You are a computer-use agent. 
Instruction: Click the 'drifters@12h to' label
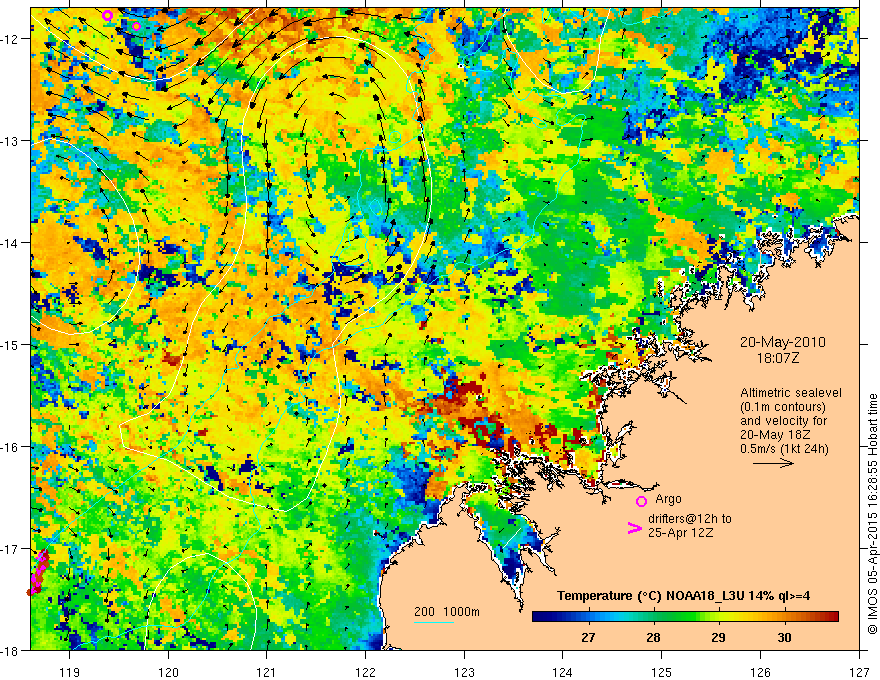coord(690,519)
